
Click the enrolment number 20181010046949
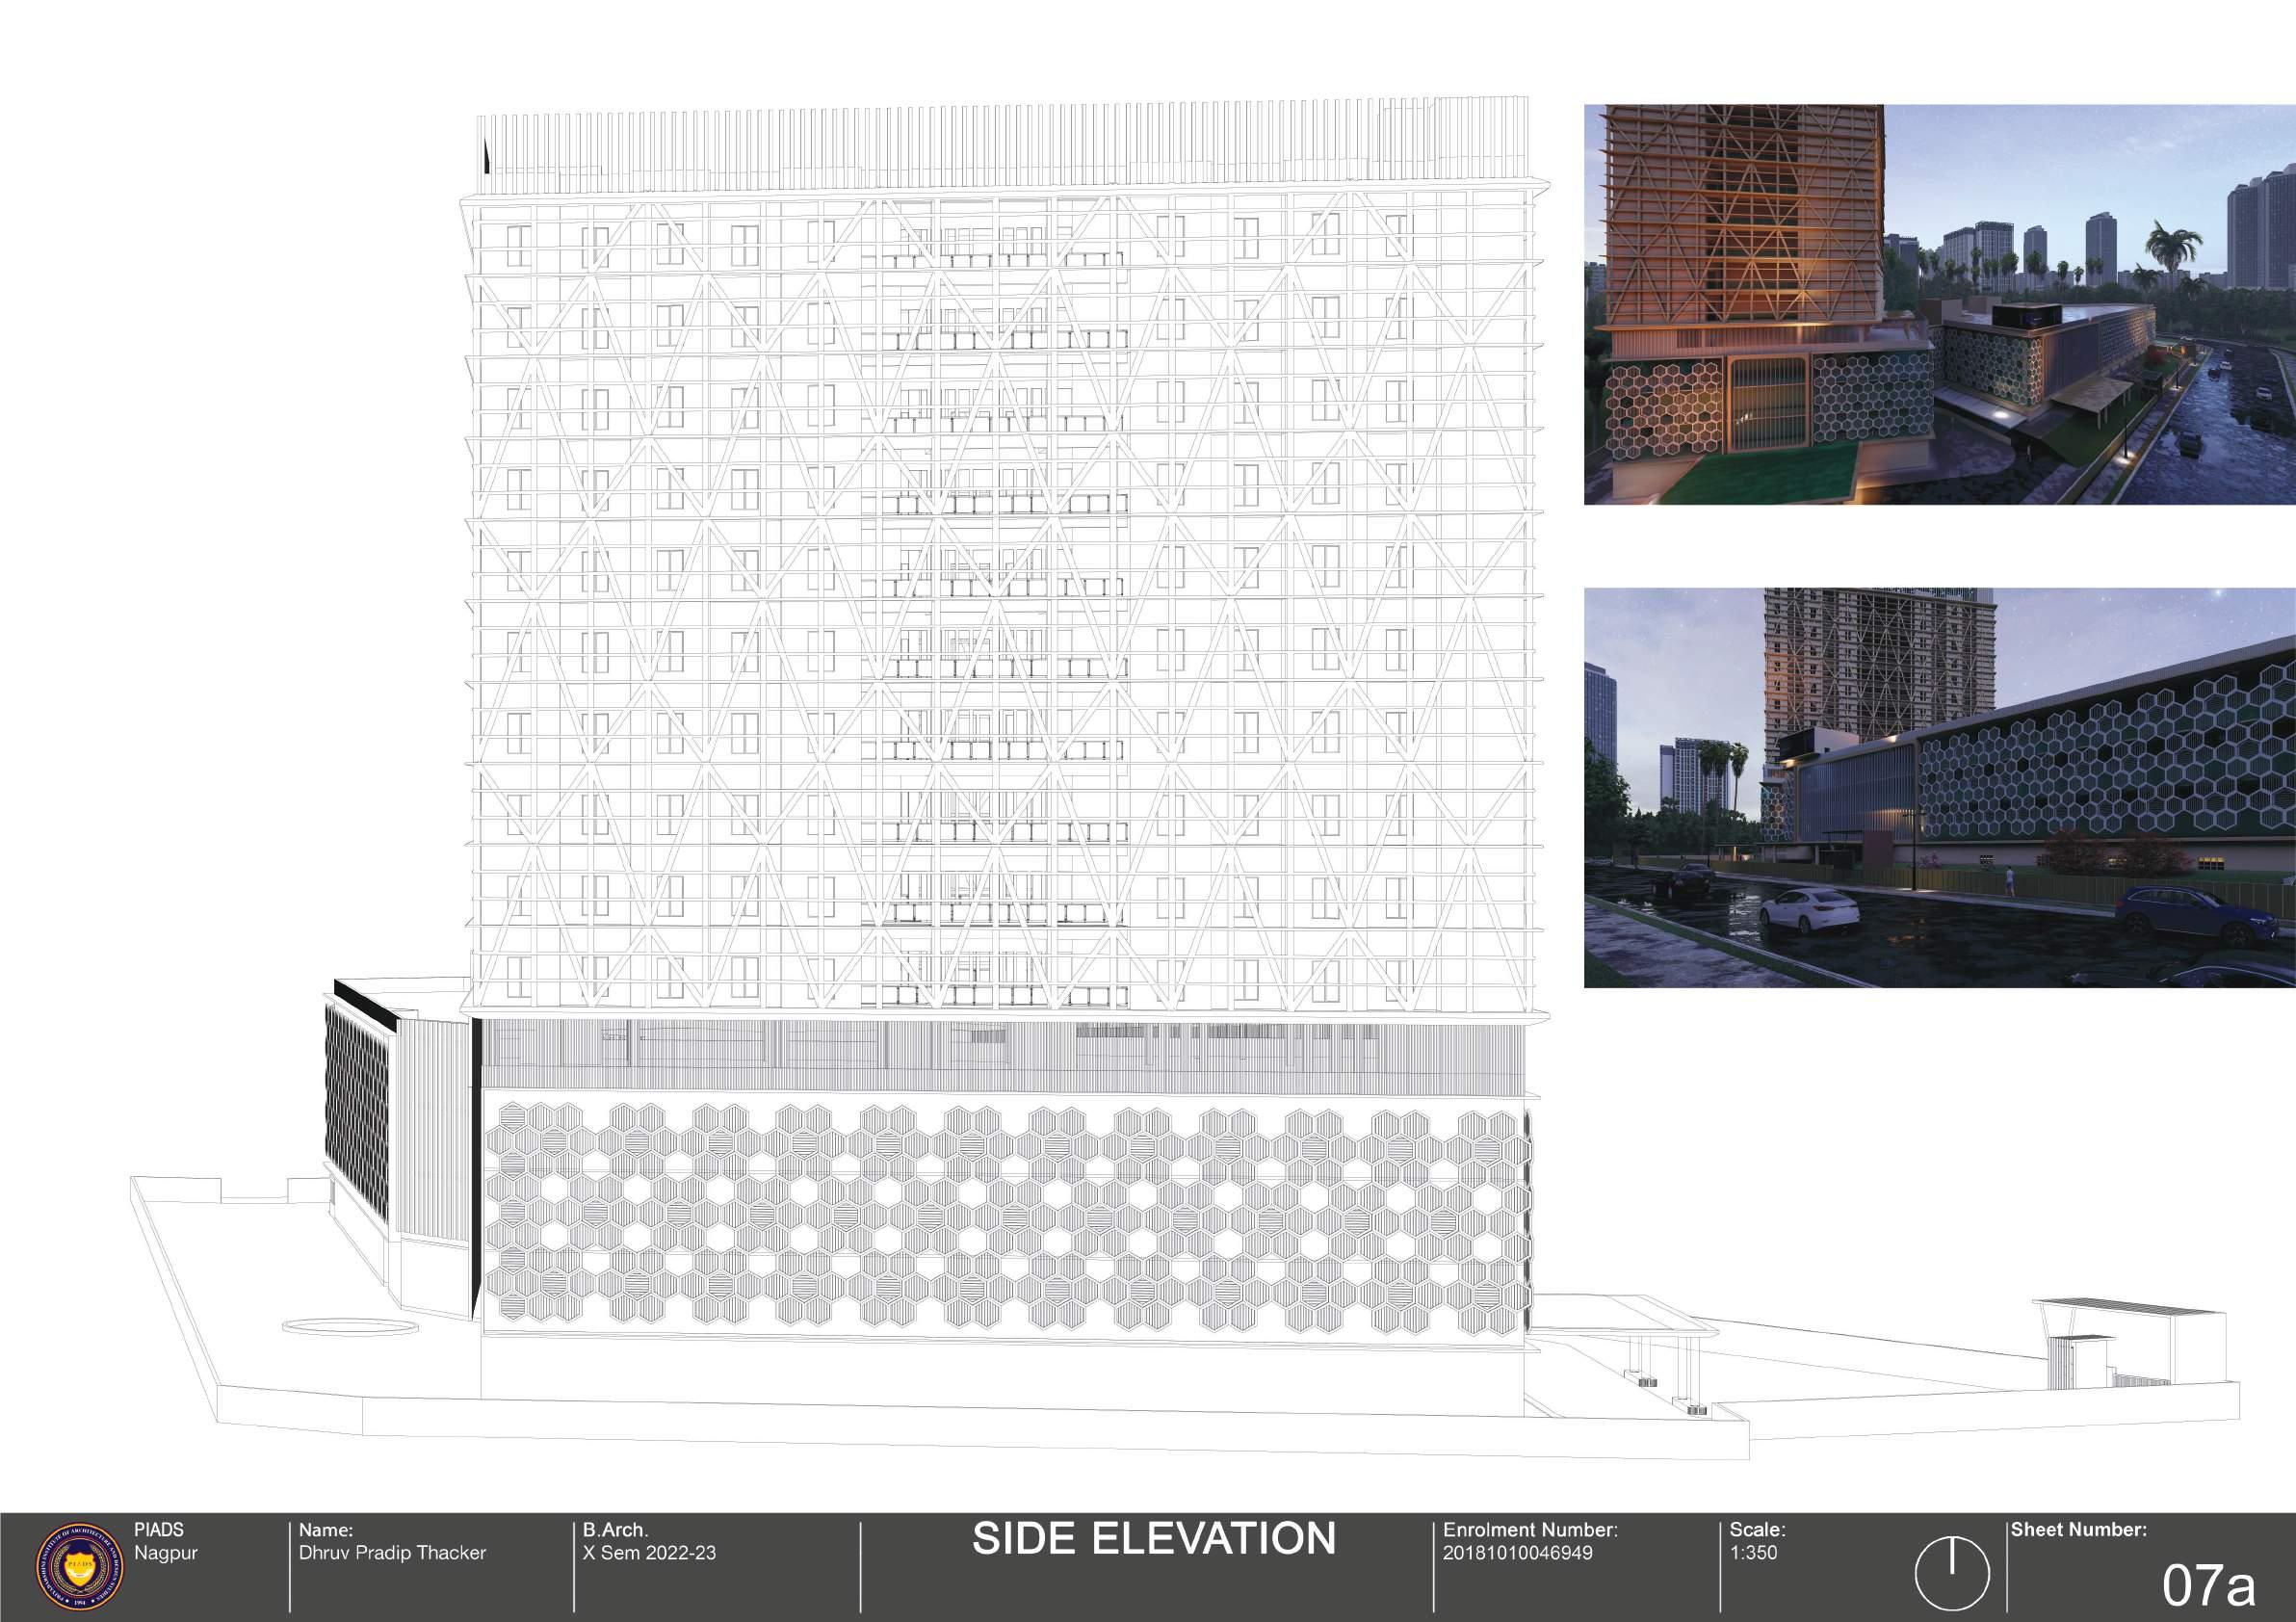[x=1517, y=1553]
